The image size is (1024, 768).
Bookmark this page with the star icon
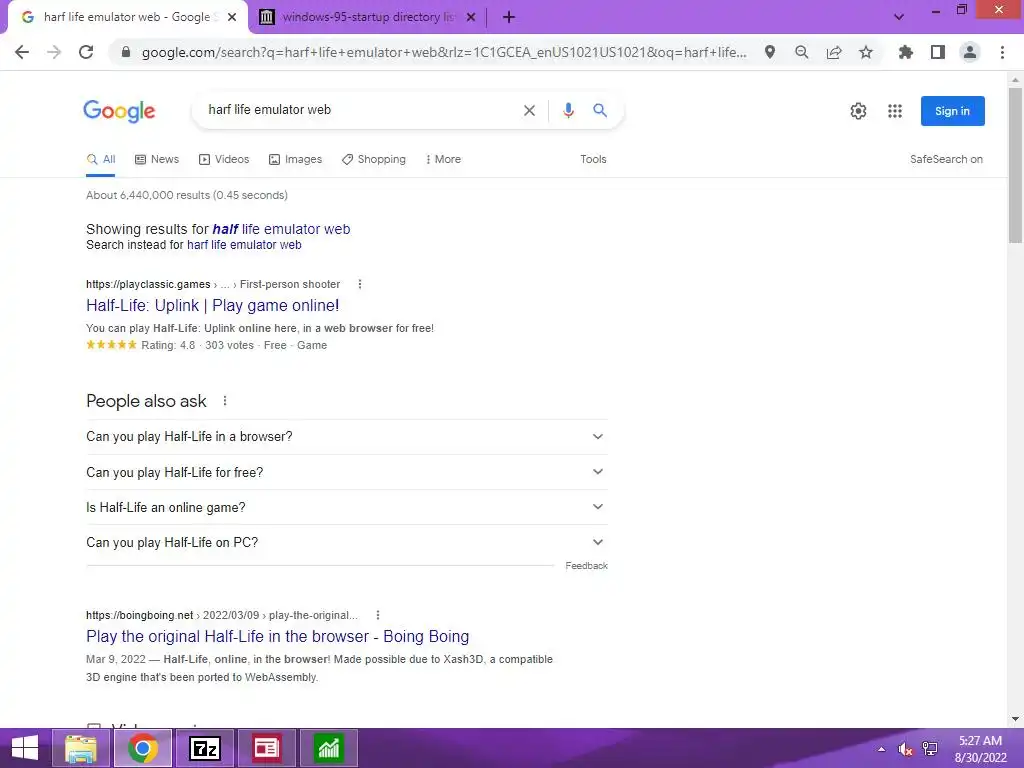pyautogui.click(x=866, y=52)
